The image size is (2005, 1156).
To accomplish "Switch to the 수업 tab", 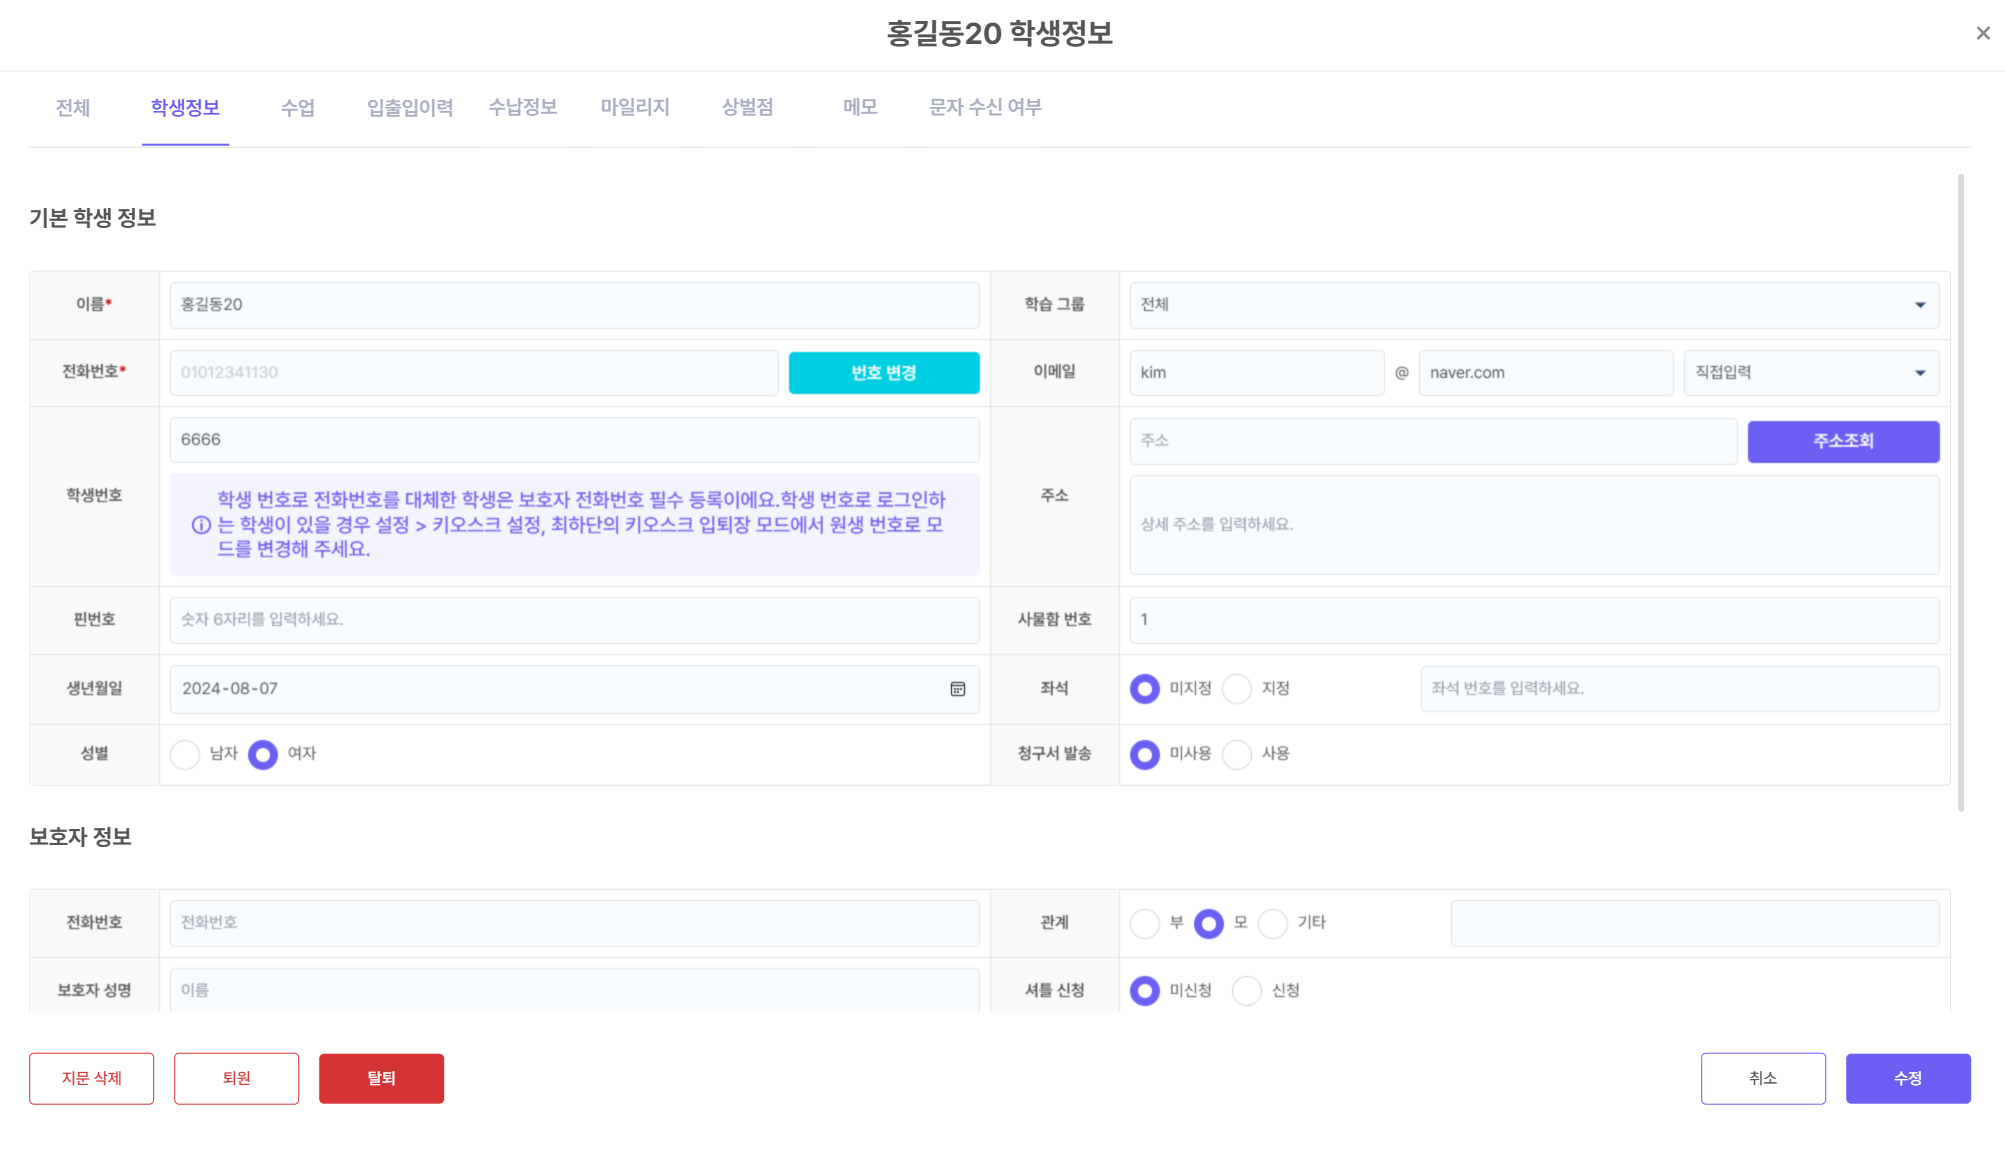I will pos(297,108).
